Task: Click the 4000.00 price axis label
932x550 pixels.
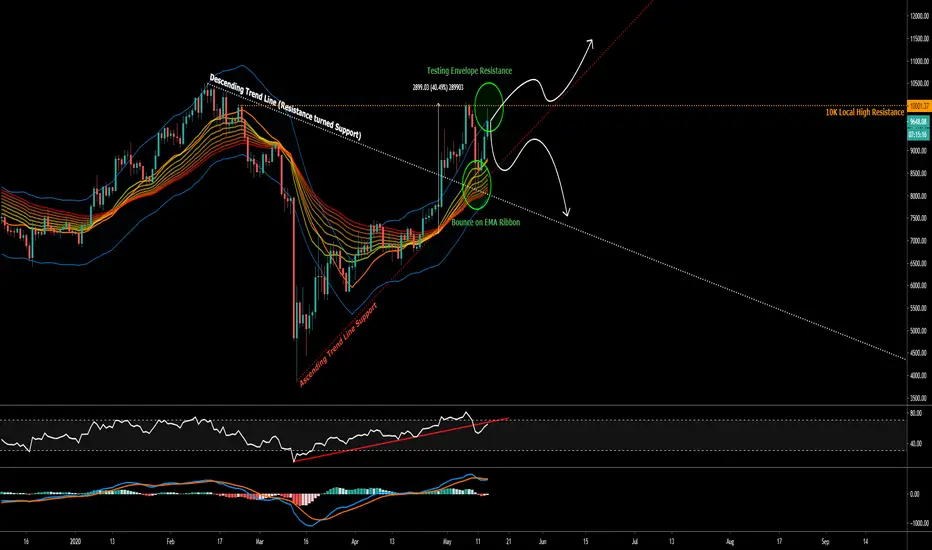Action: [919, 376]
